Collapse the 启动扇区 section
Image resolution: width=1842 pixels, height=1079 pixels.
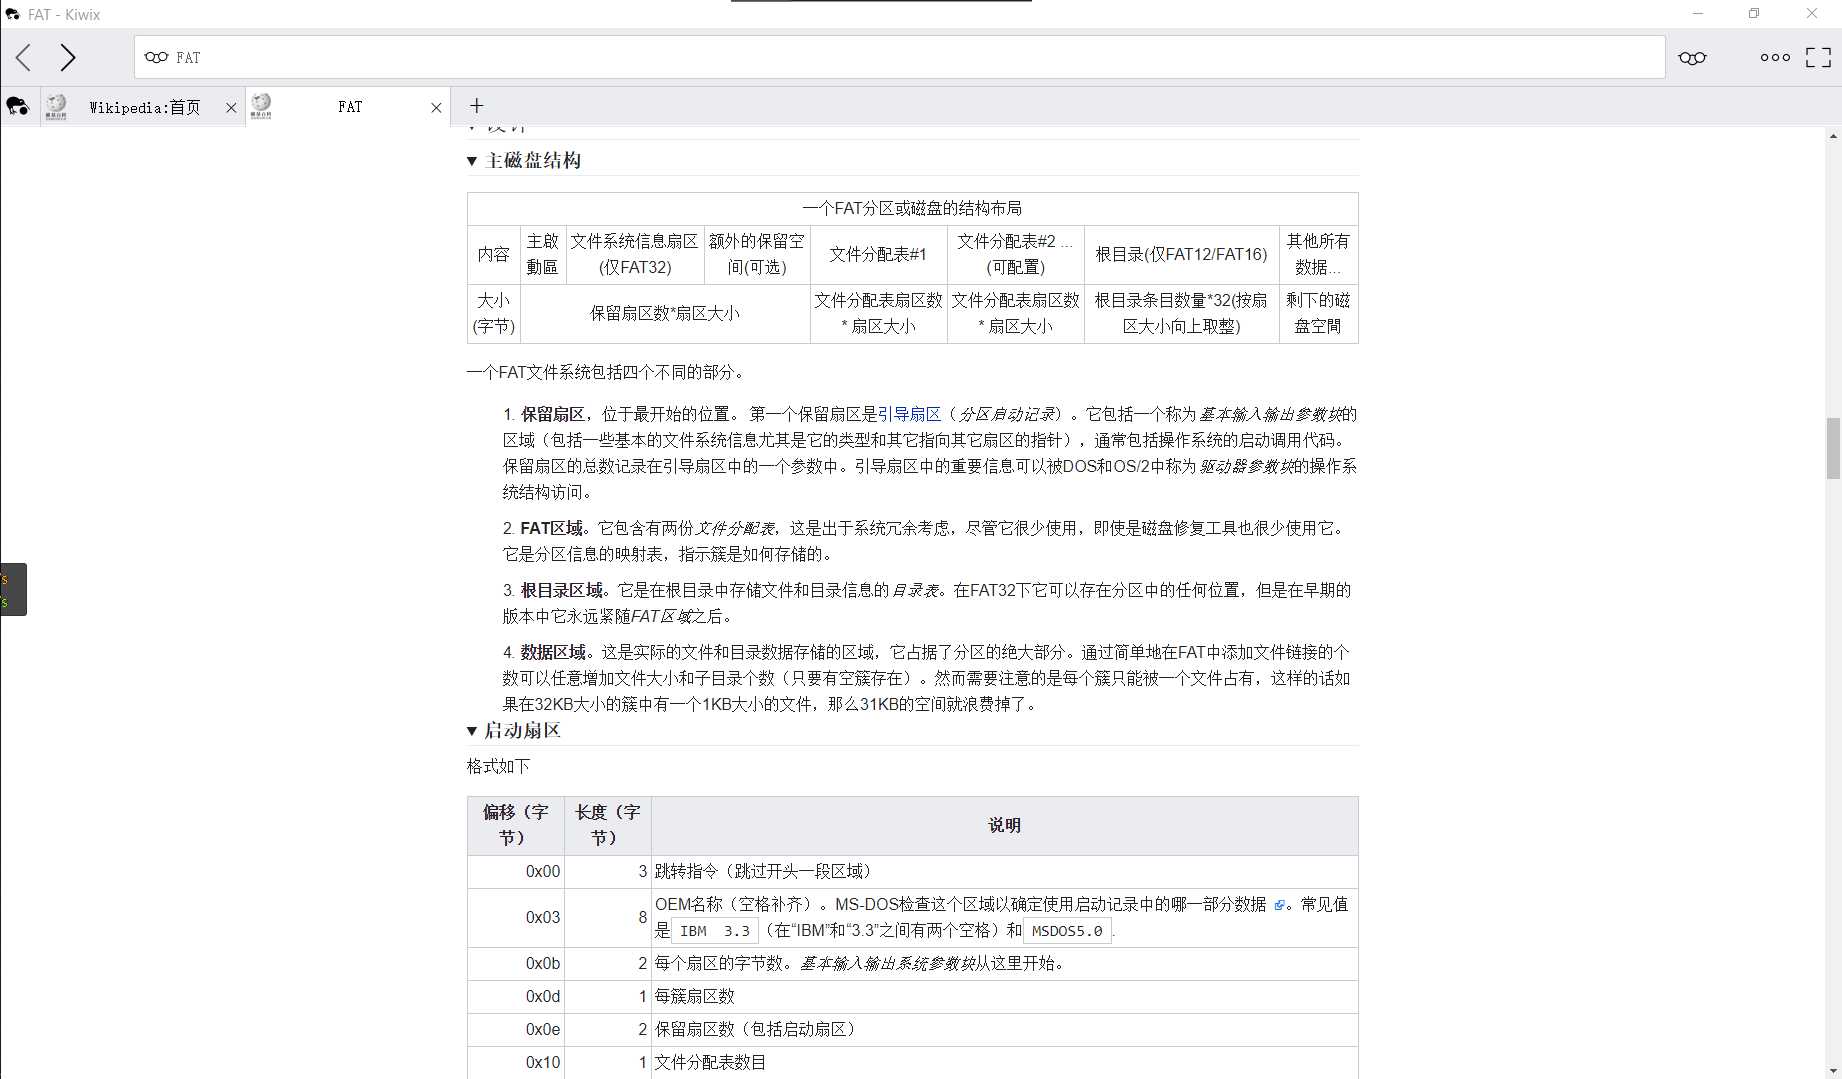point(472,731)
